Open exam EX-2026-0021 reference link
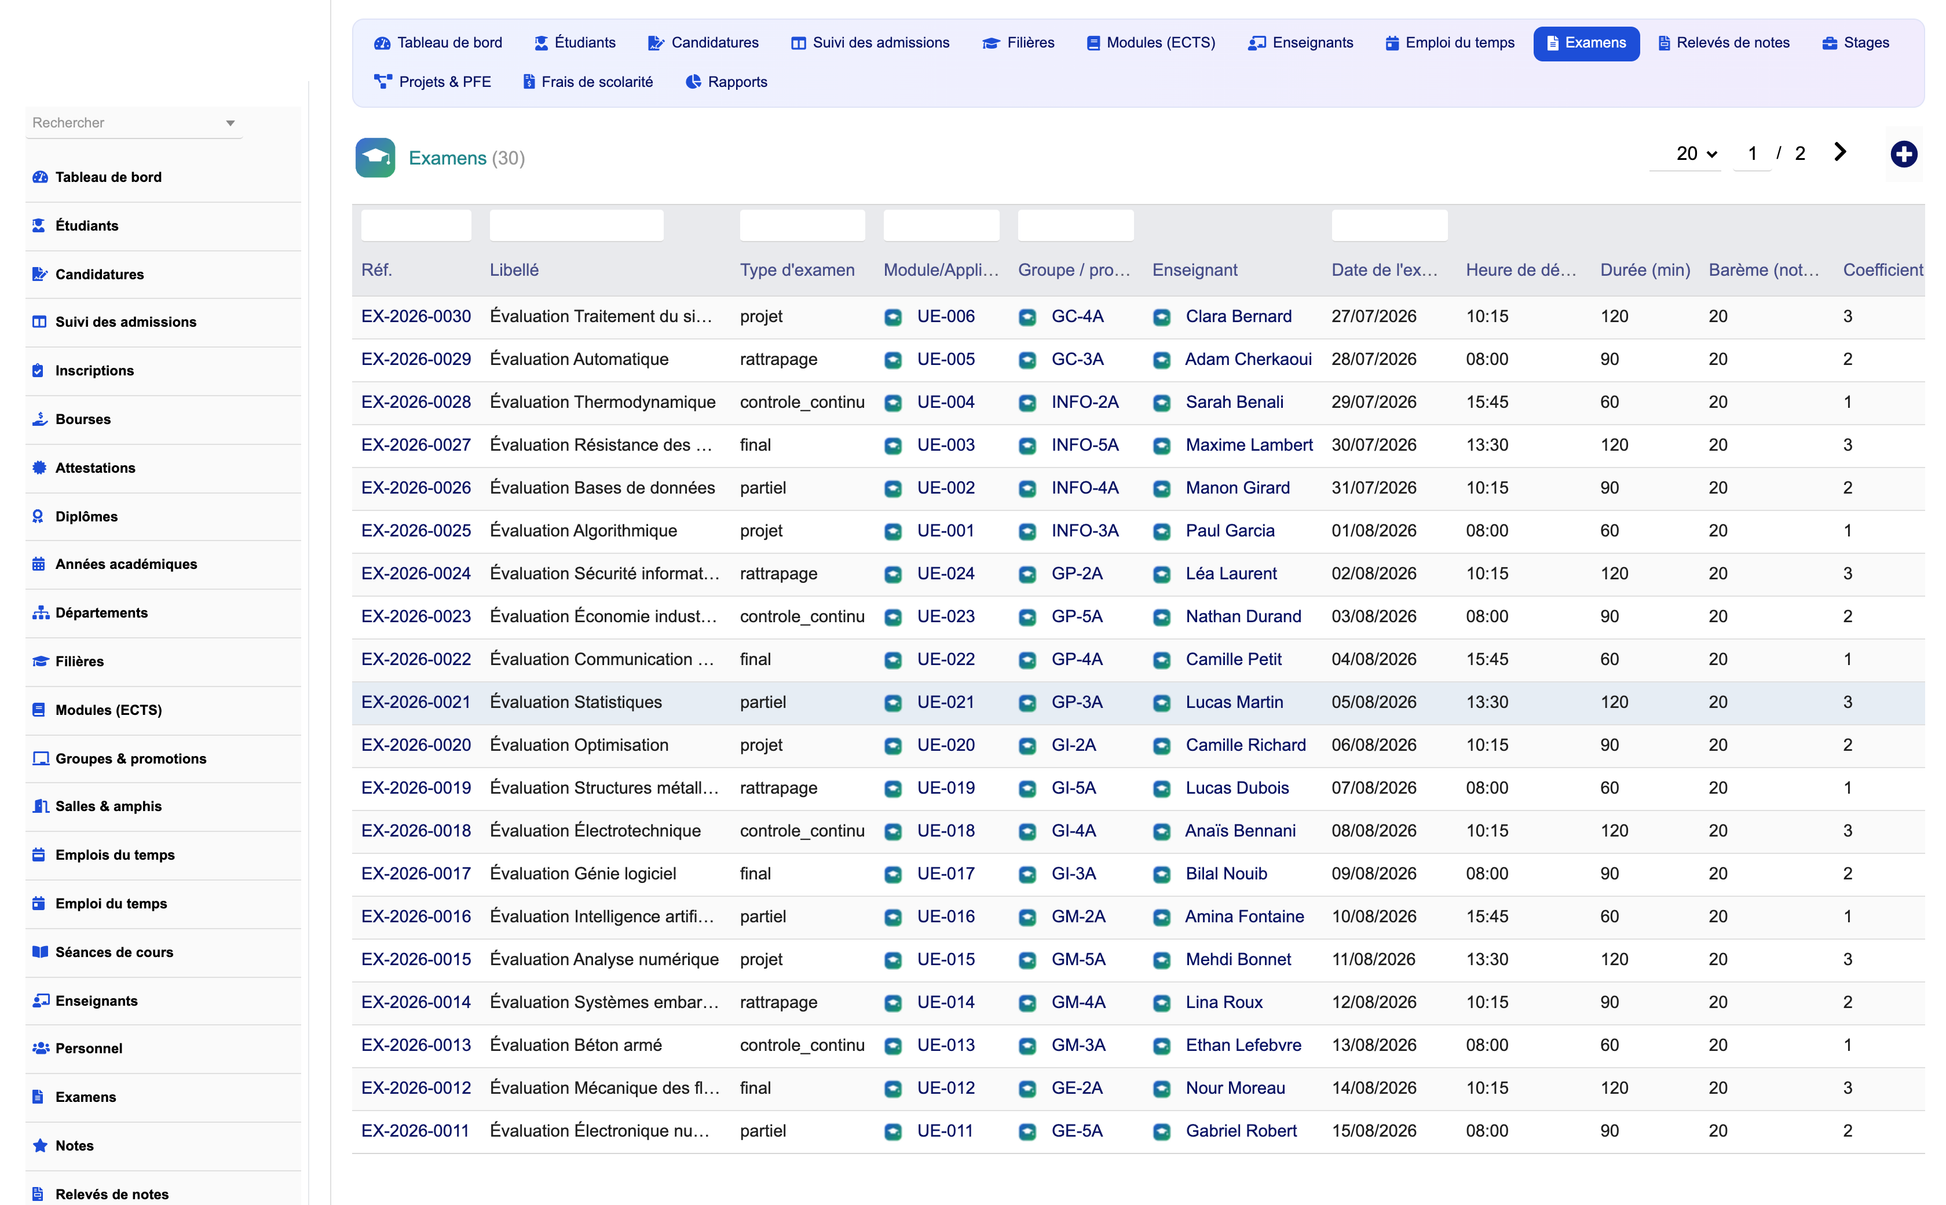The height and width of the screenshot is (1205, 1946). pos(416,702)
